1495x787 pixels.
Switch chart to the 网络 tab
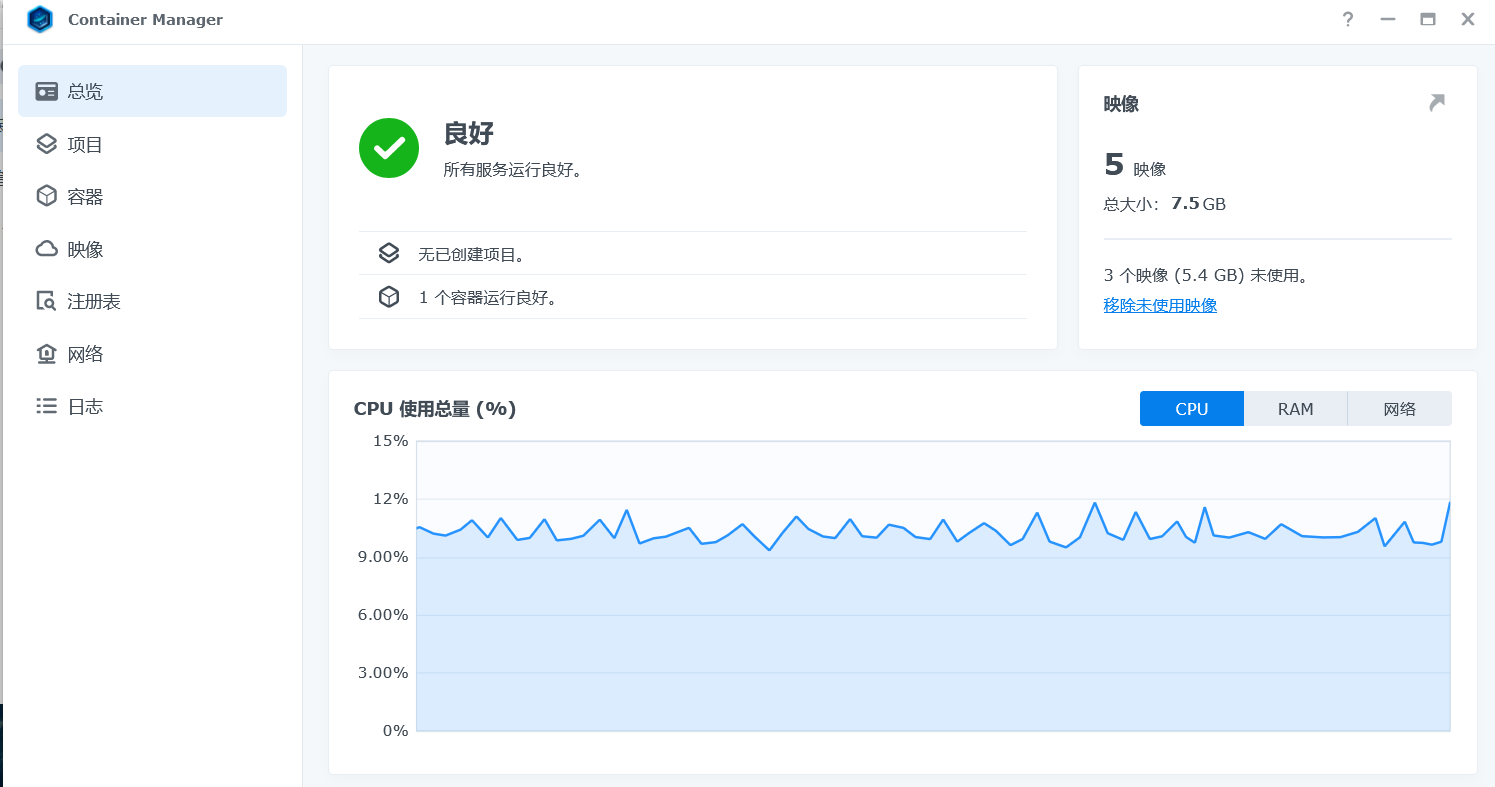coord(1399,409)
